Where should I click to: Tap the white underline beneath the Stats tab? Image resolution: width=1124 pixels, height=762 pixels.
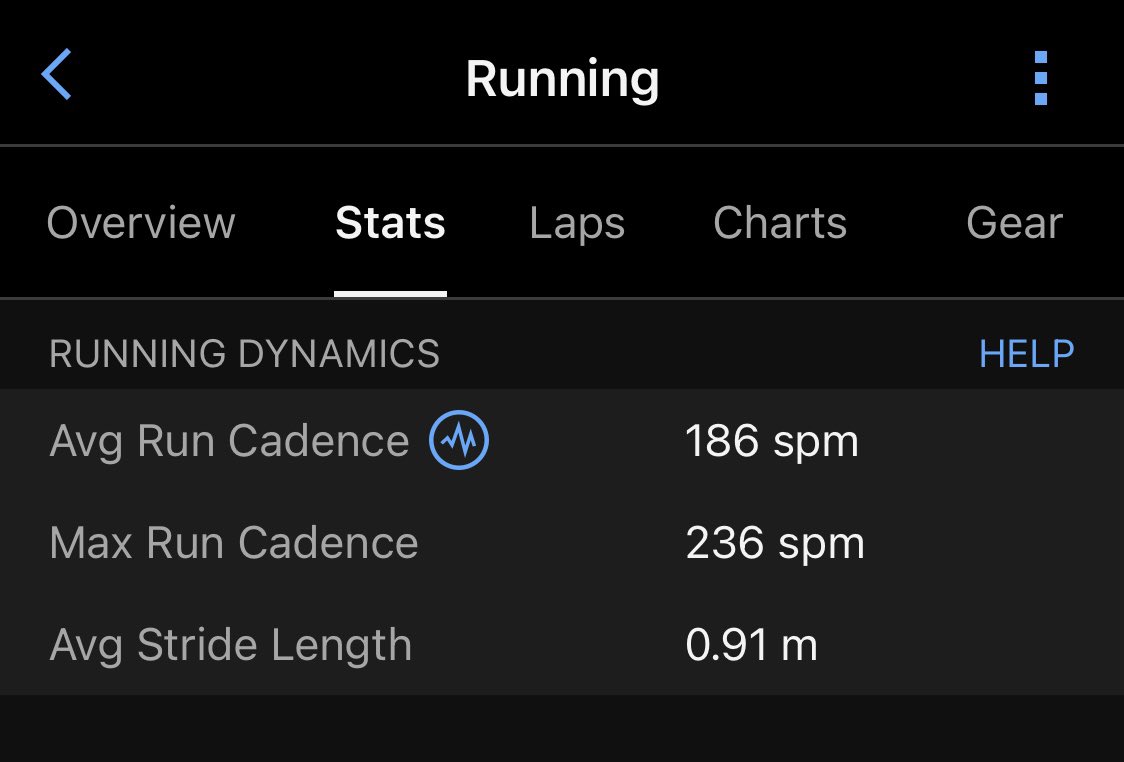[390, 294]
